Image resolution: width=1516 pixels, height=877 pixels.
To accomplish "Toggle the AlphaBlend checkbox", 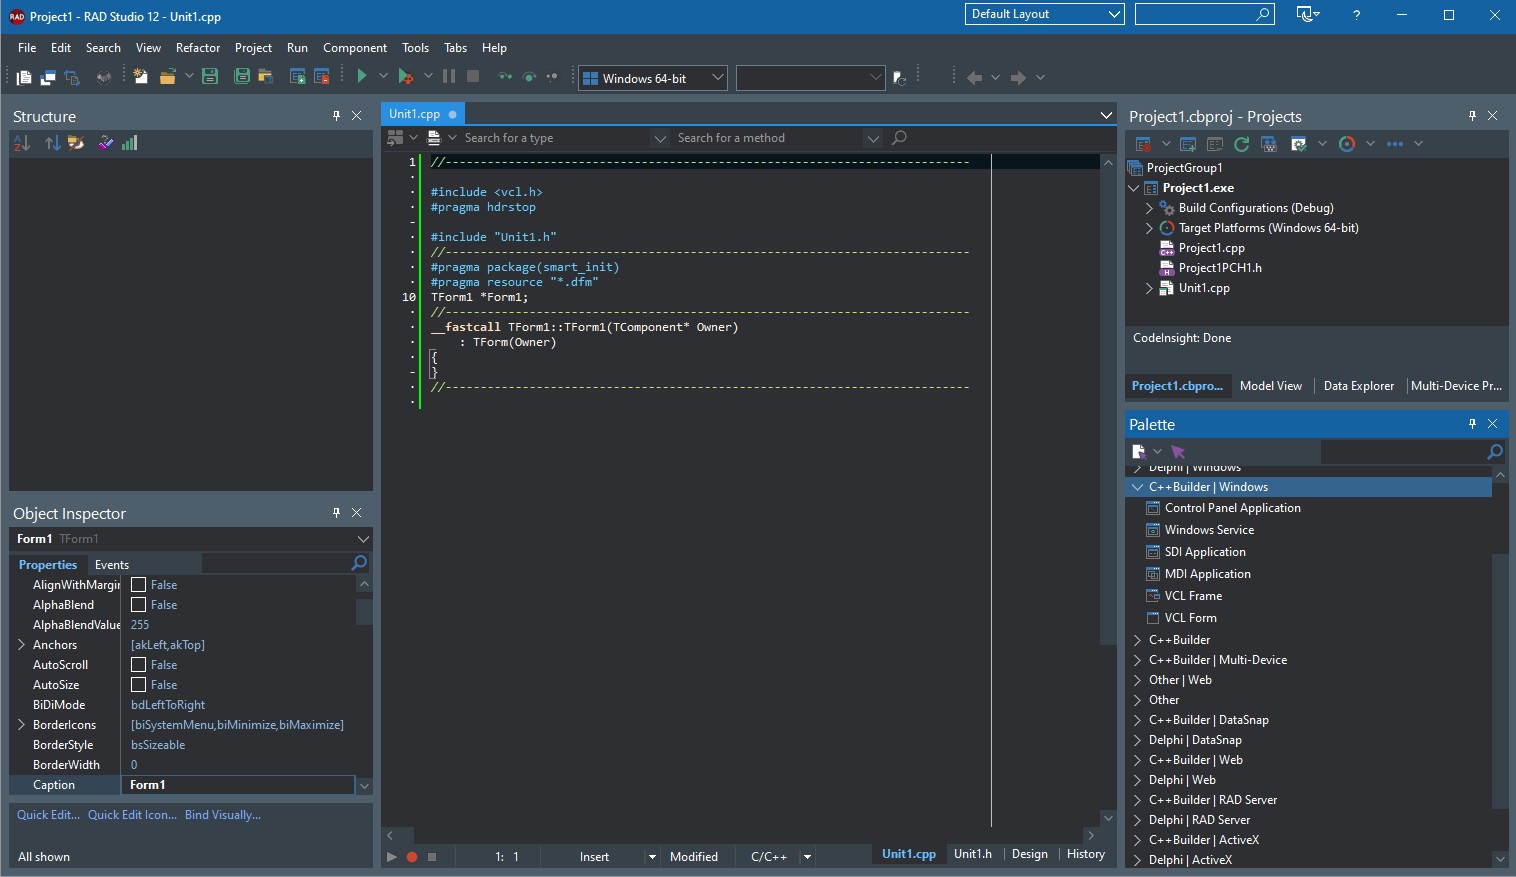I will coord(139,605).
